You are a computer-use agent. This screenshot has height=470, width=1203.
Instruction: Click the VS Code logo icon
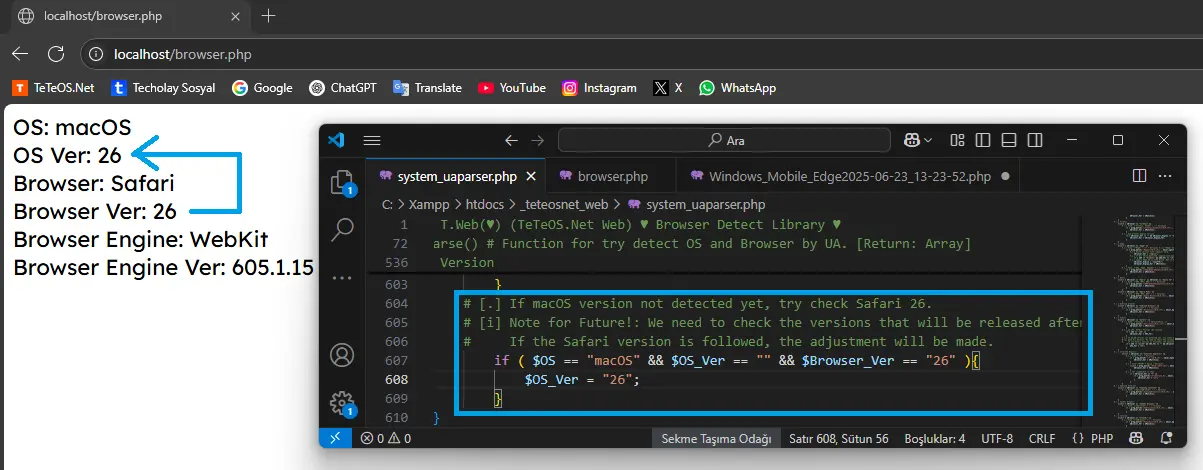[336, 140]
